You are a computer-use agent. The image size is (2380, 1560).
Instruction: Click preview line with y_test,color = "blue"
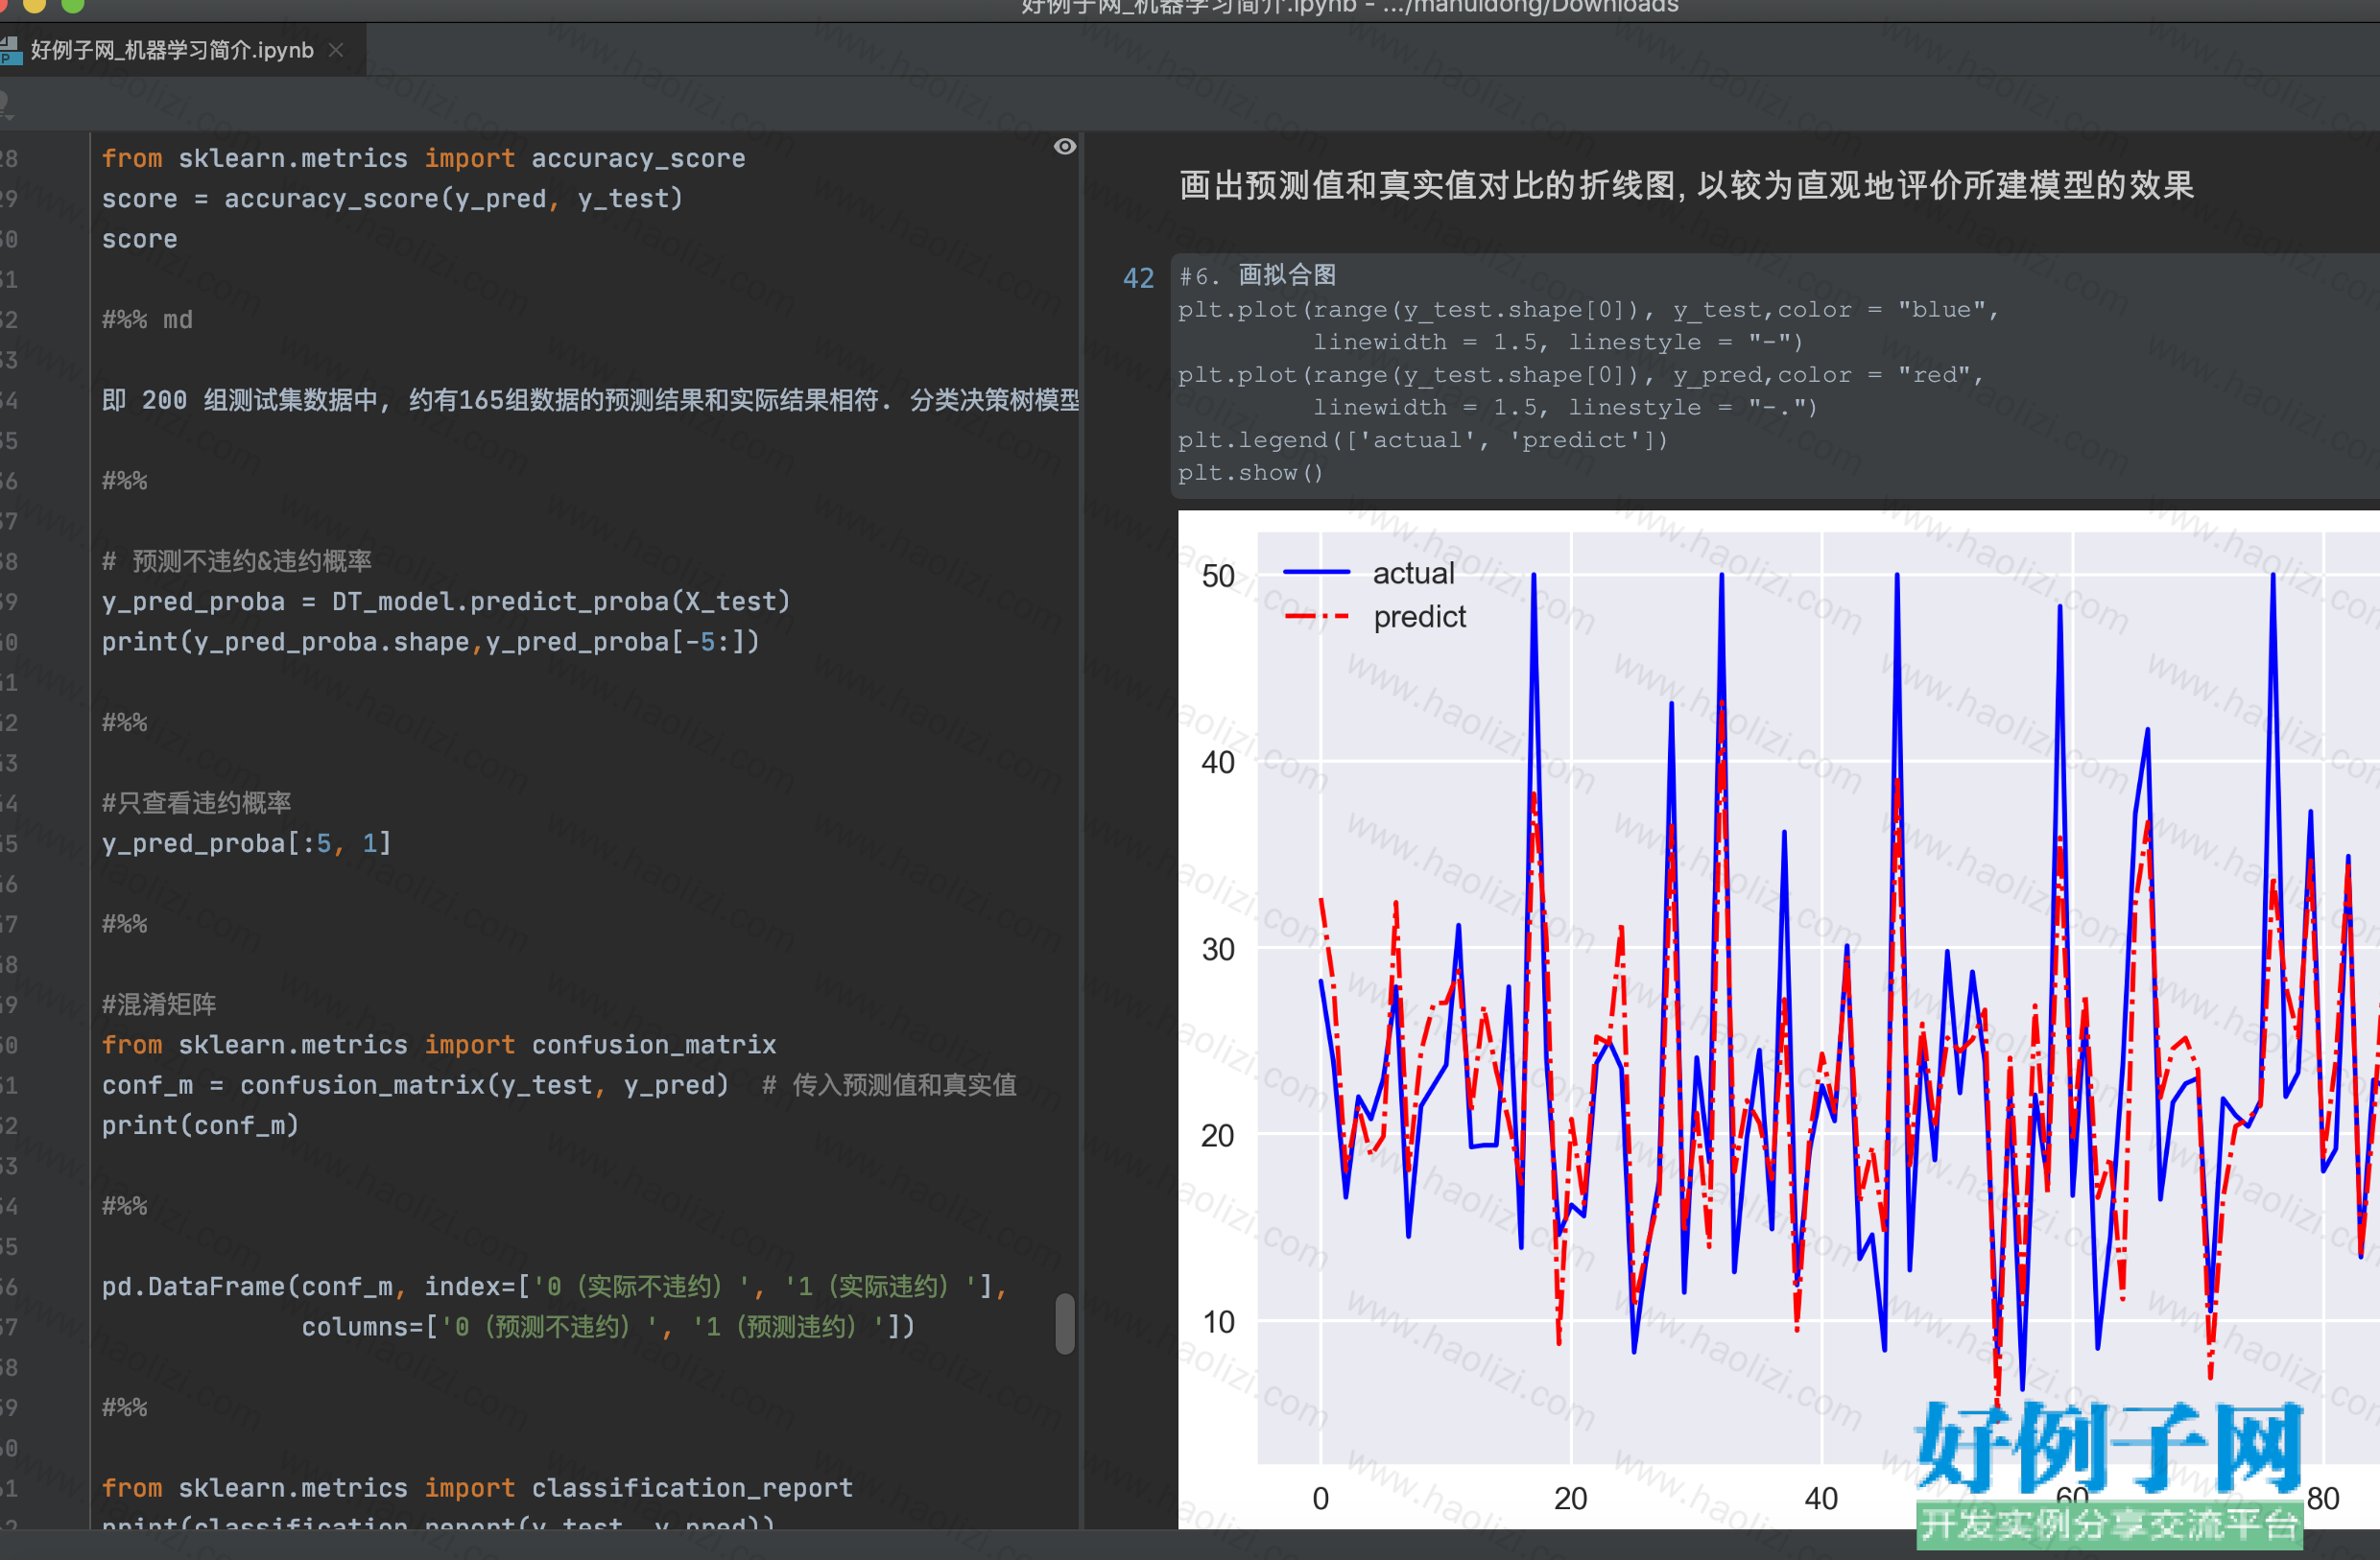point(1588,310)
